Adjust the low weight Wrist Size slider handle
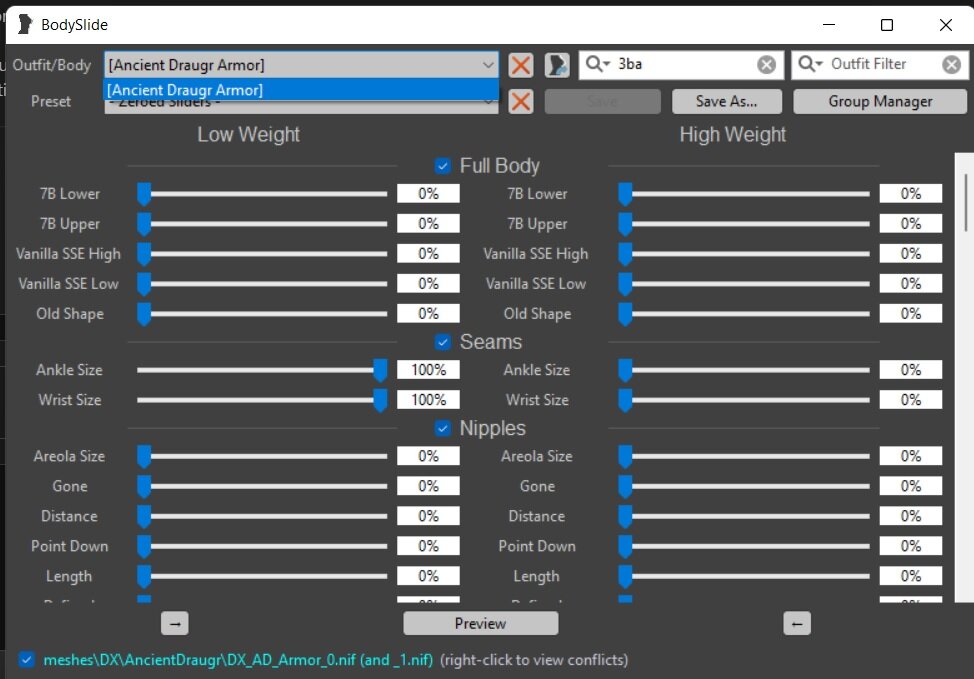 pos(380,399)
